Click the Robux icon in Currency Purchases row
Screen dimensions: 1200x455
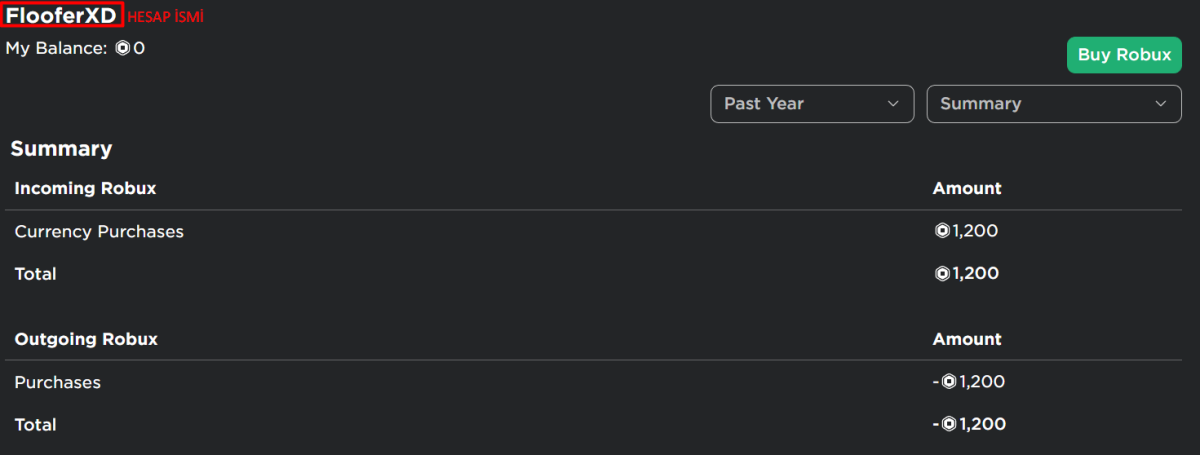[x=942, y=232]
